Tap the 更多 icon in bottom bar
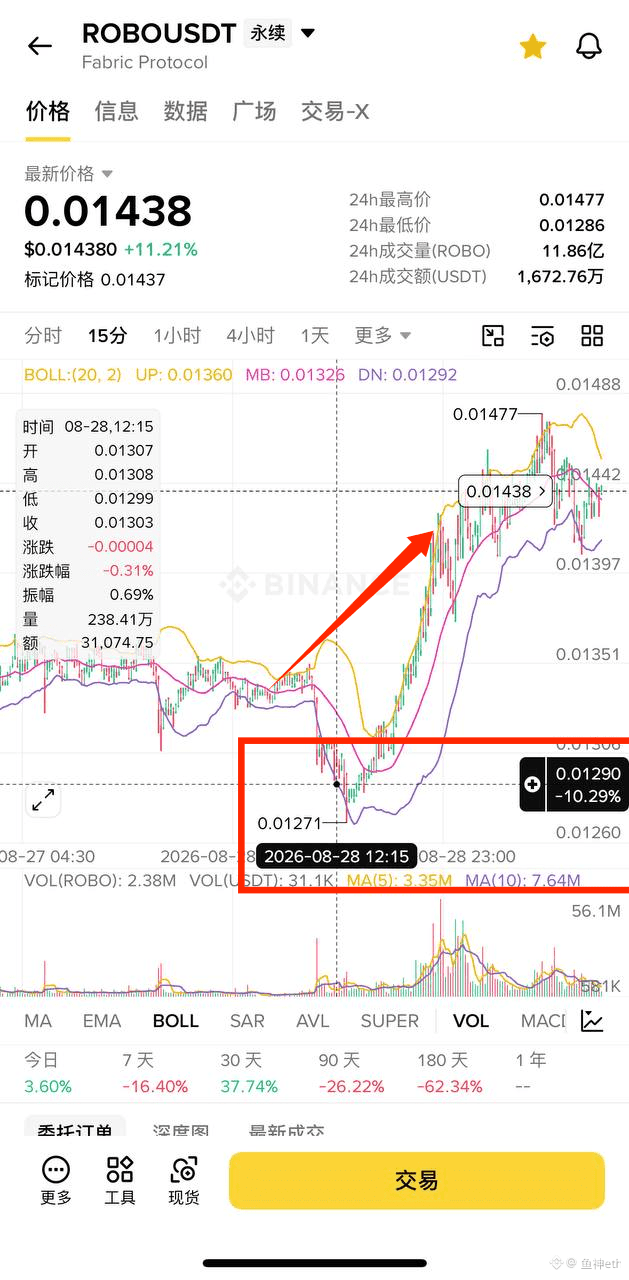This screenshot has height=1280, width=629. [56, 1181]
